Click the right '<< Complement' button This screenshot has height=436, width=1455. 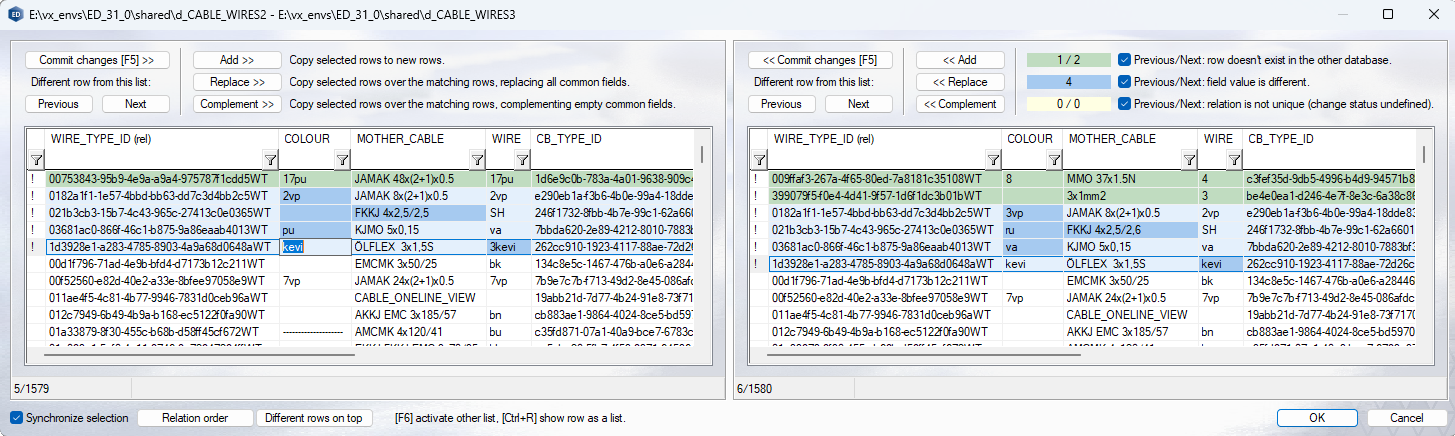960,104
